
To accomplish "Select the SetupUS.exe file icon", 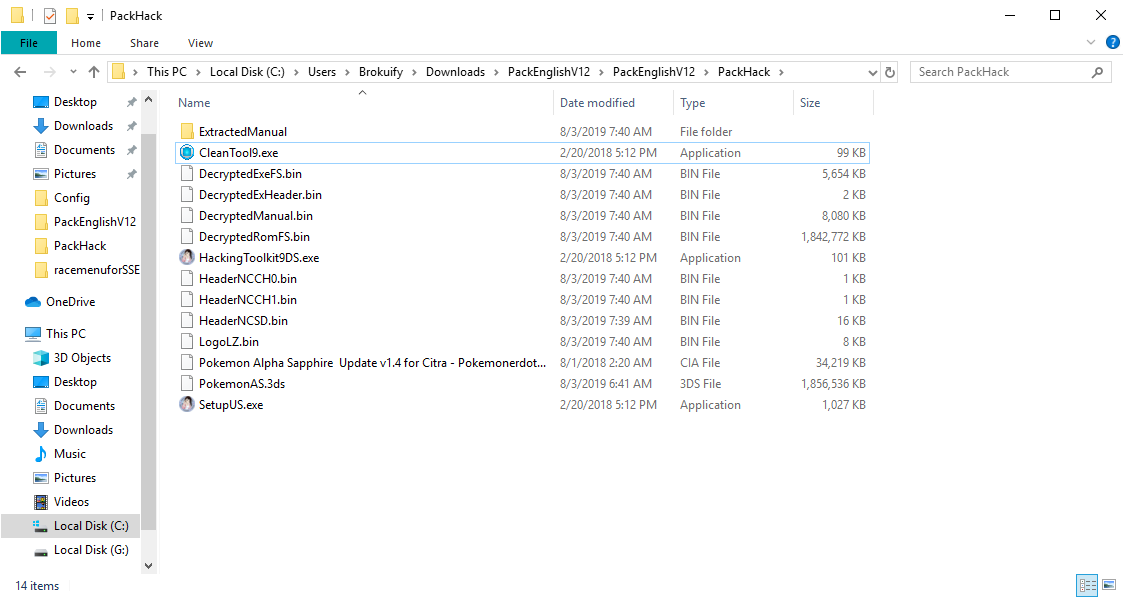I will pyautogui.click(x=187, y=404).
